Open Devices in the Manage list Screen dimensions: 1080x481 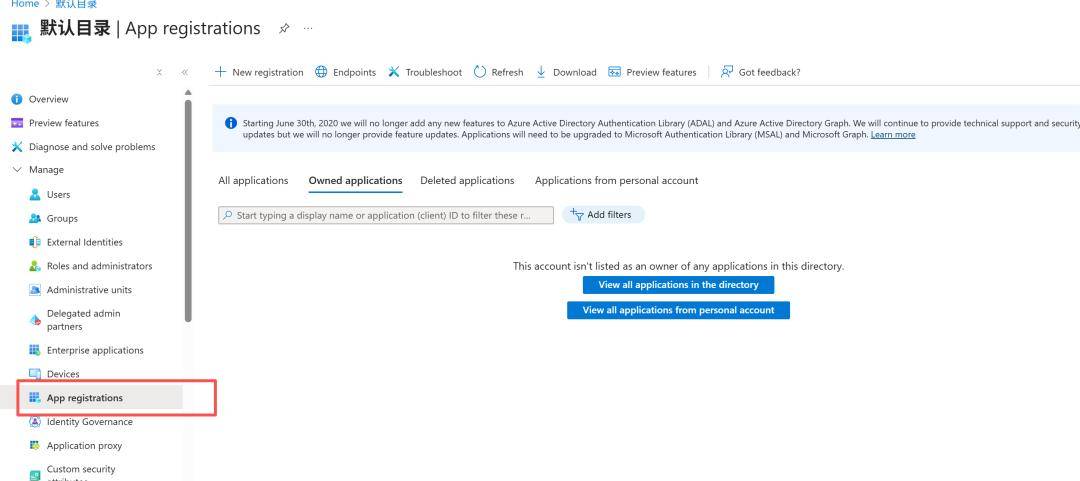click(x=63, y=374)
